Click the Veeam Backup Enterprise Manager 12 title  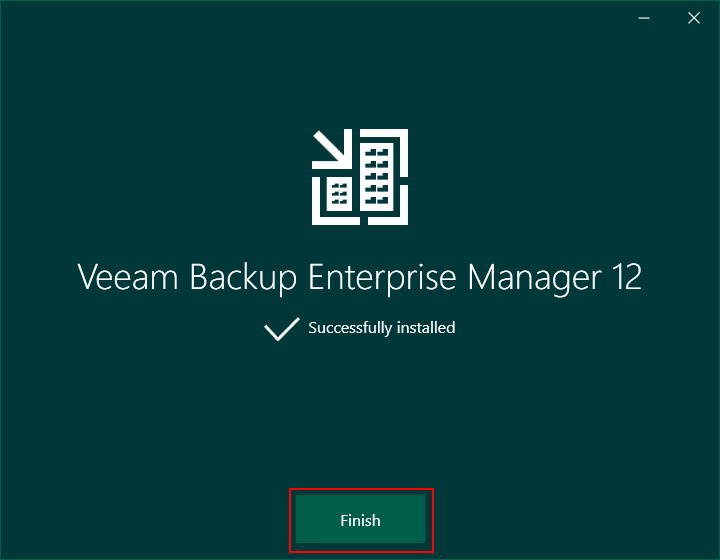tap(360, 278)
